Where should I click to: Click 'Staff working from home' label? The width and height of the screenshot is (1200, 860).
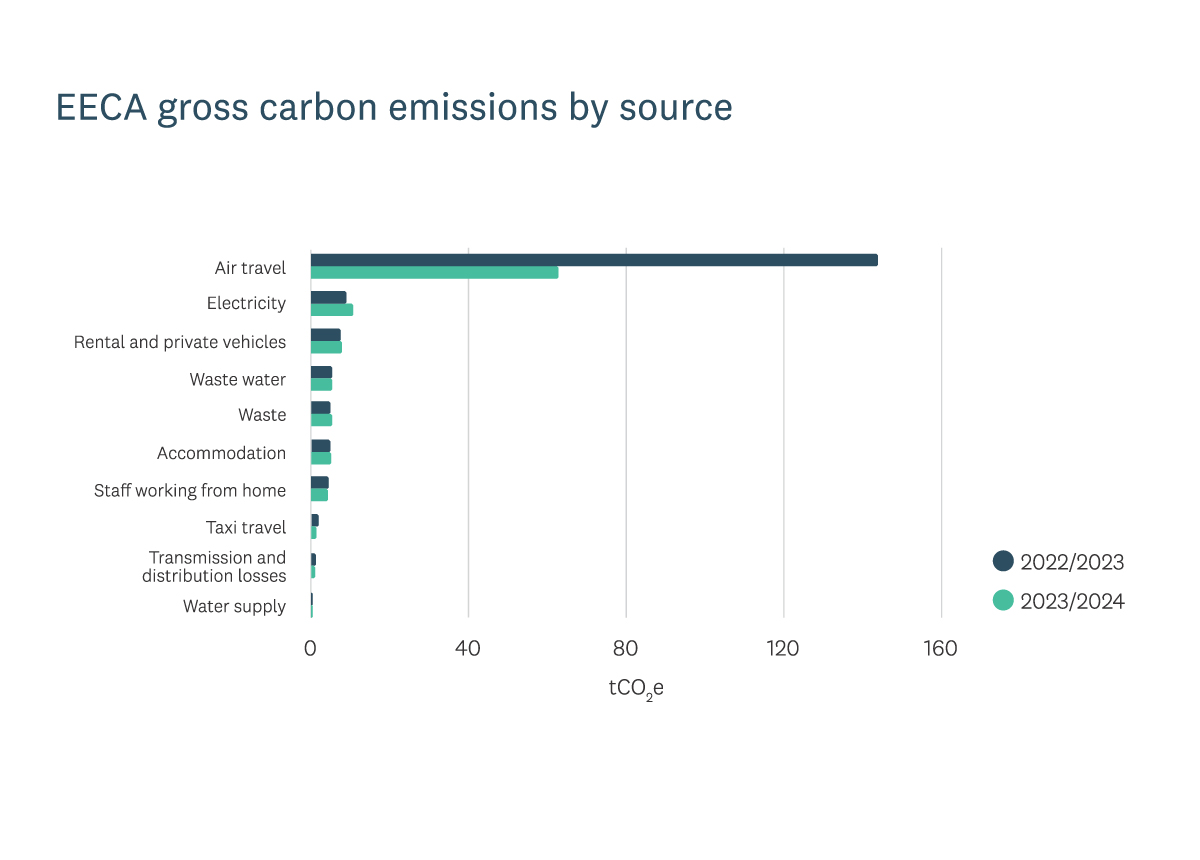coord(190,490)
